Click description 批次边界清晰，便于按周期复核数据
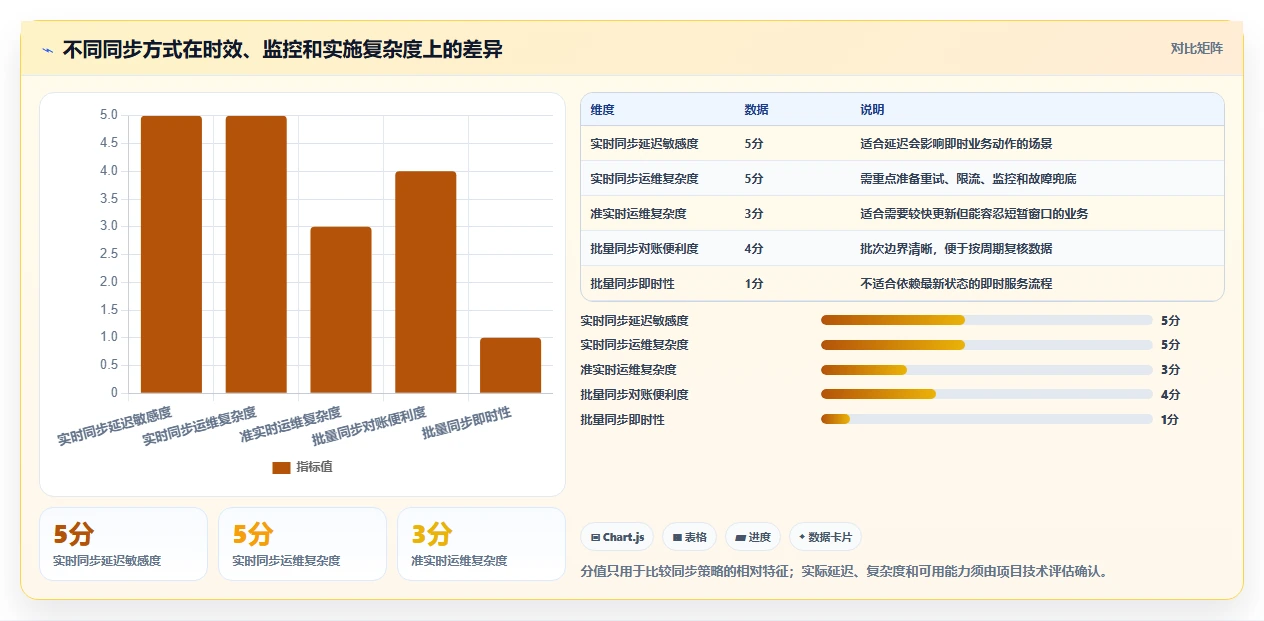 pos(956,249)
